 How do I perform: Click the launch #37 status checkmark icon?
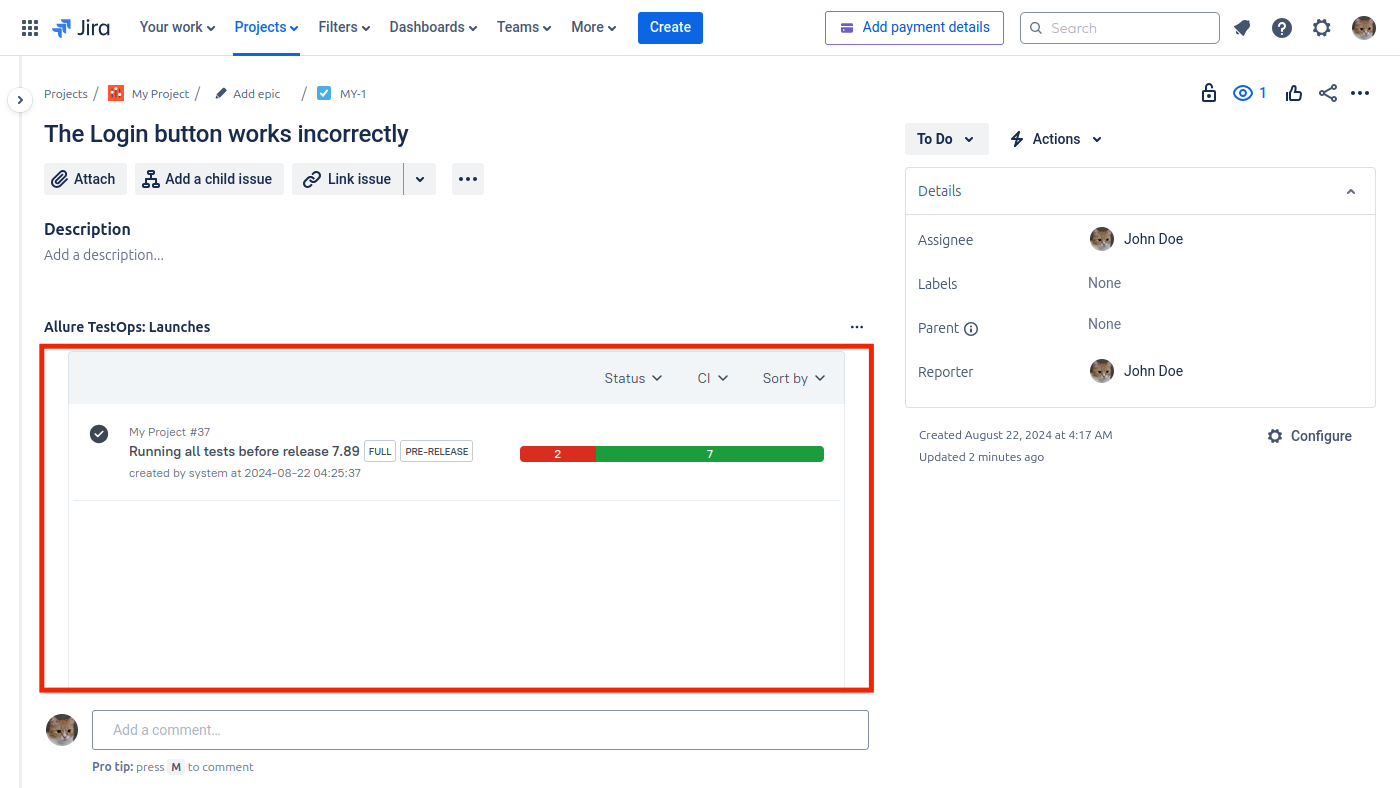point(99,434)
